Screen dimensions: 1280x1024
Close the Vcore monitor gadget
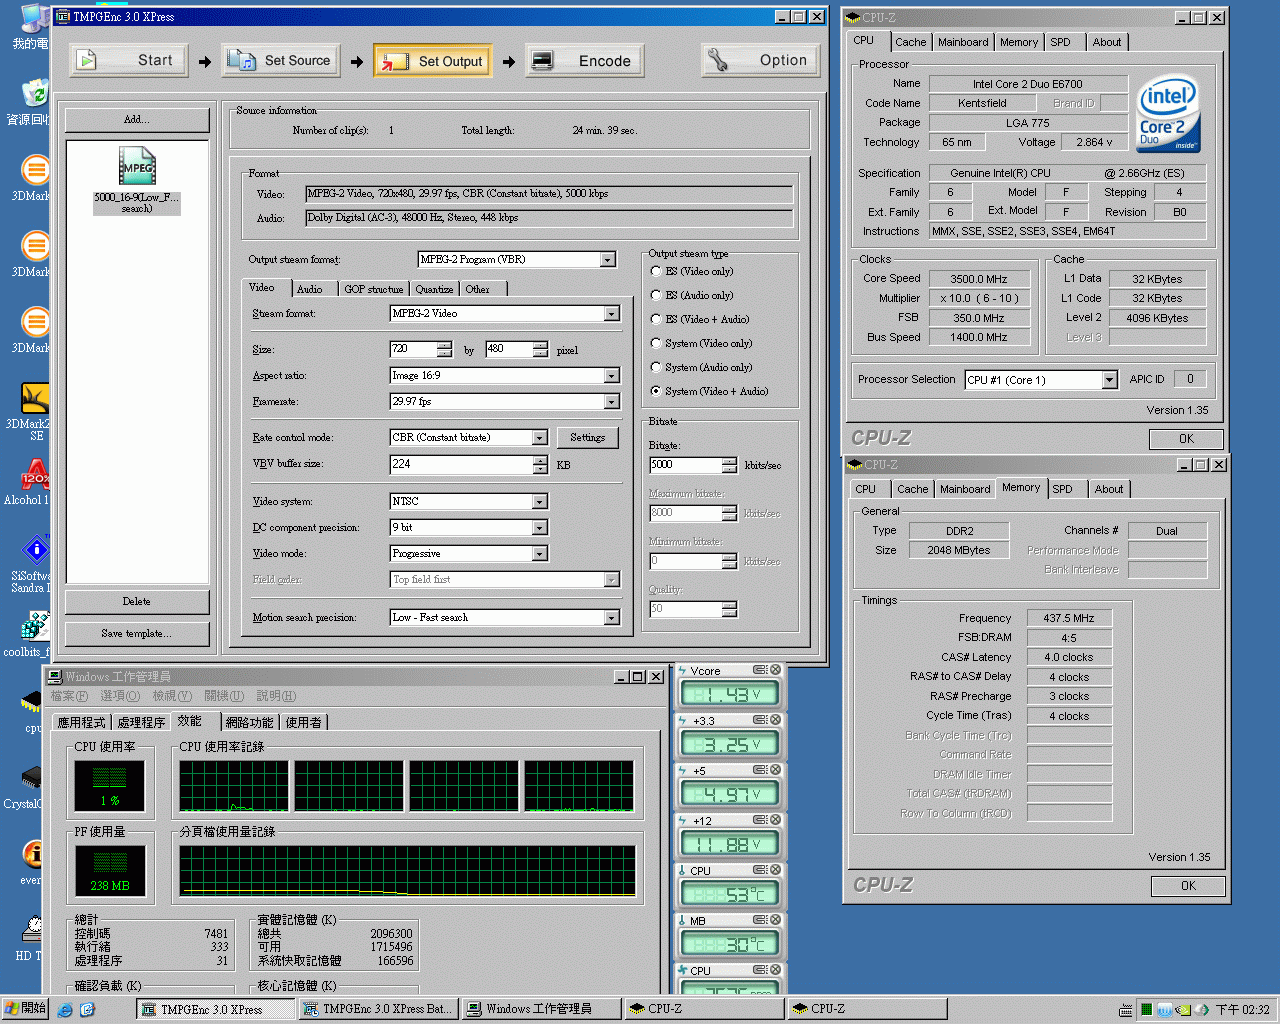tap(775, 670)
